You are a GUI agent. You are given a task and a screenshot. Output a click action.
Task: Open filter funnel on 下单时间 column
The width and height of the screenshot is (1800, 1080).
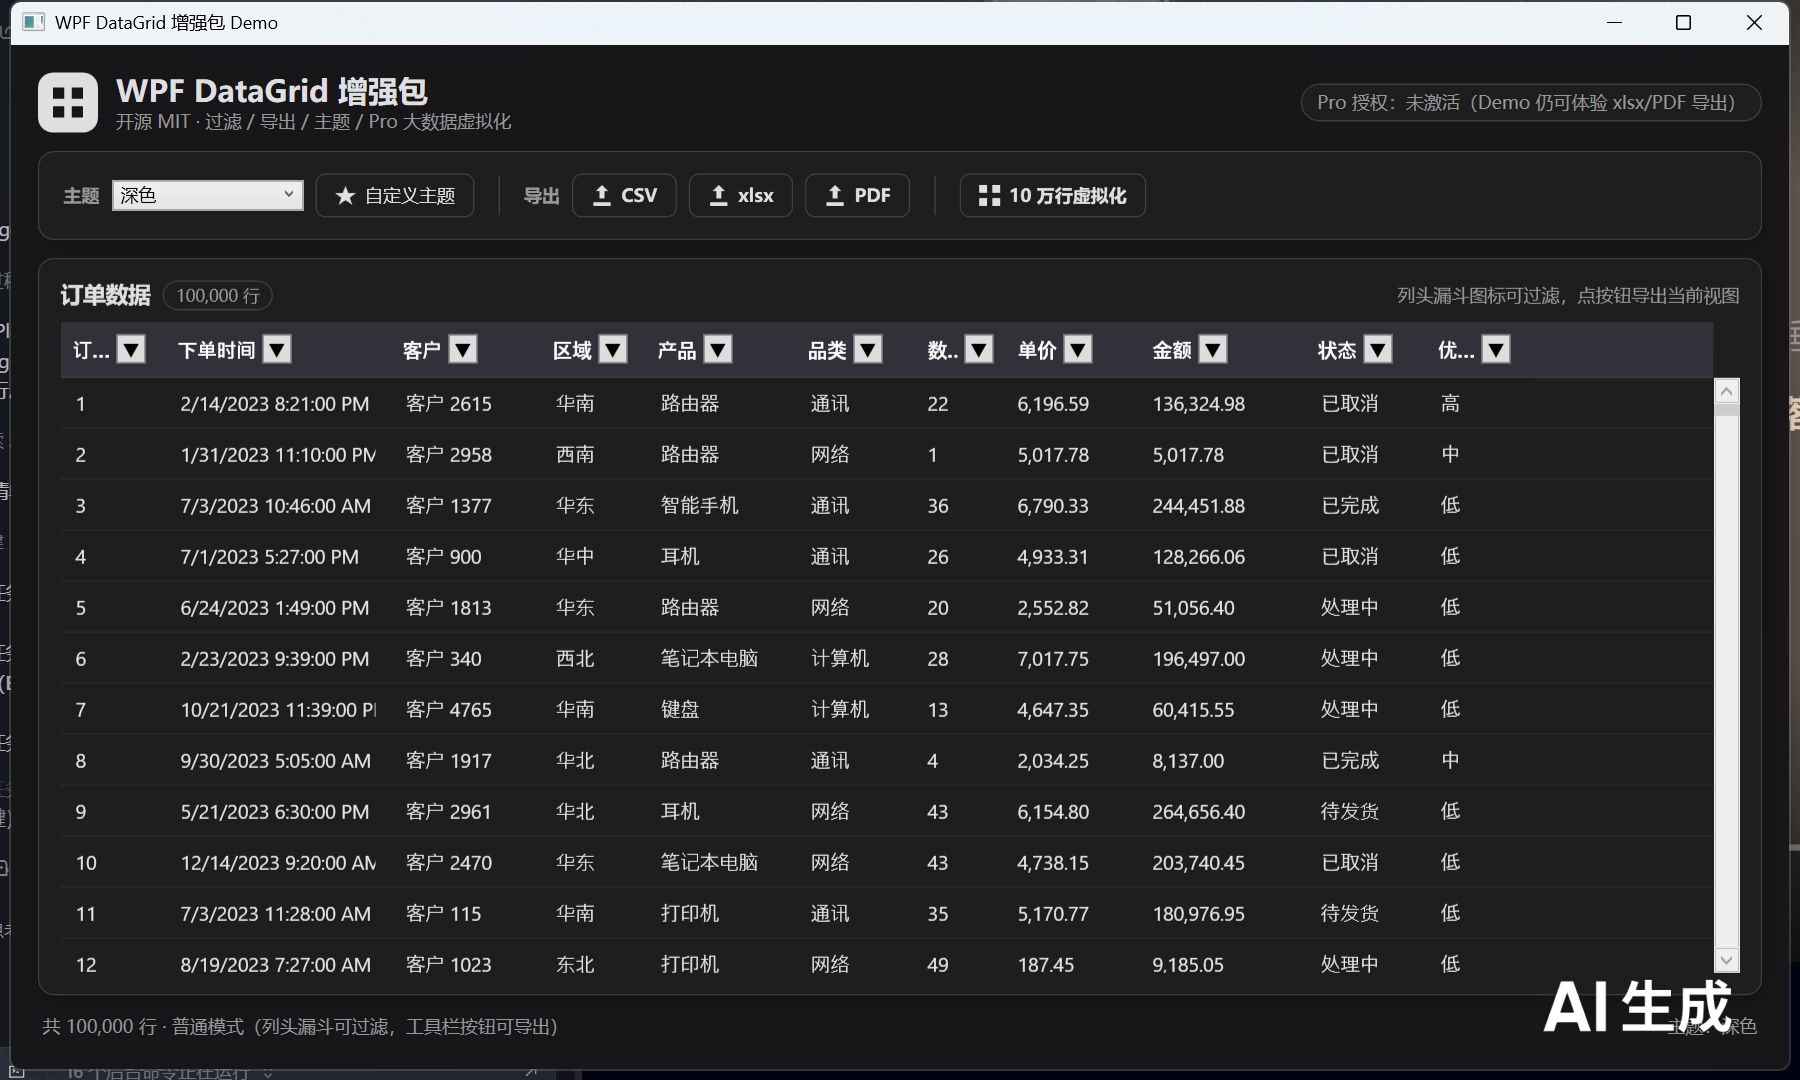click(x=277, y=350)
